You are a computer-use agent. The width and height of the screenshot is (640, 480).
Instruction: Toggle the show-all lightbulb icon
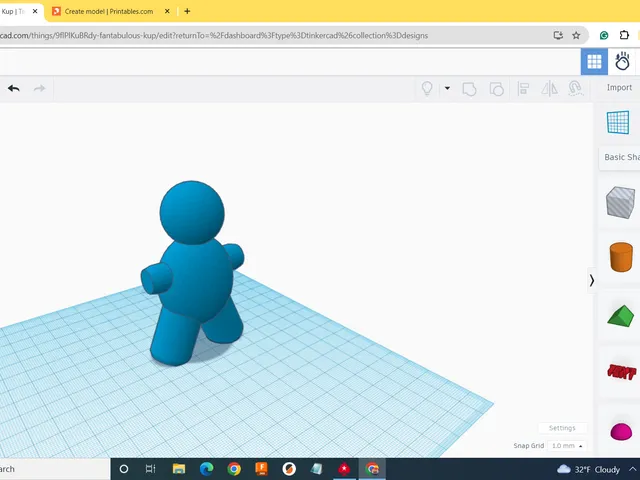[x=427, y=88]
